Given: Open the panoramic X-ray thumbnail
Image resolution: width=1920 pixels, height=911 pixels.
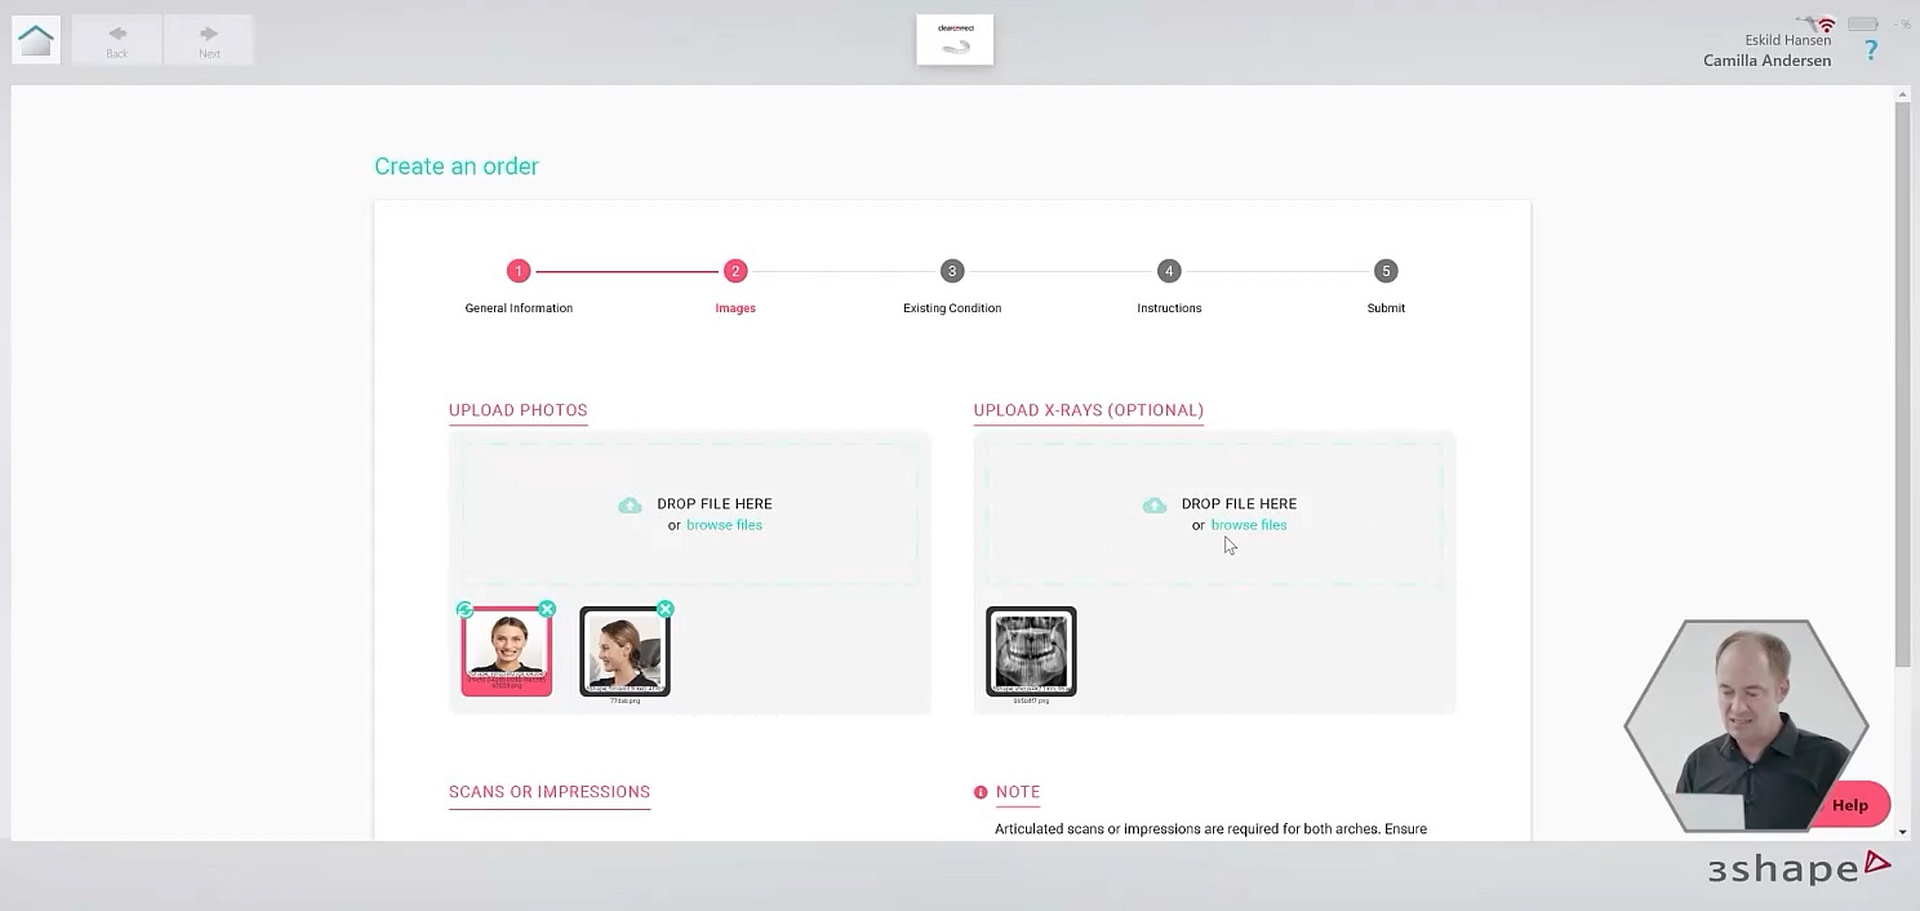Looking at the screenshot, I should click(1031, 650).
